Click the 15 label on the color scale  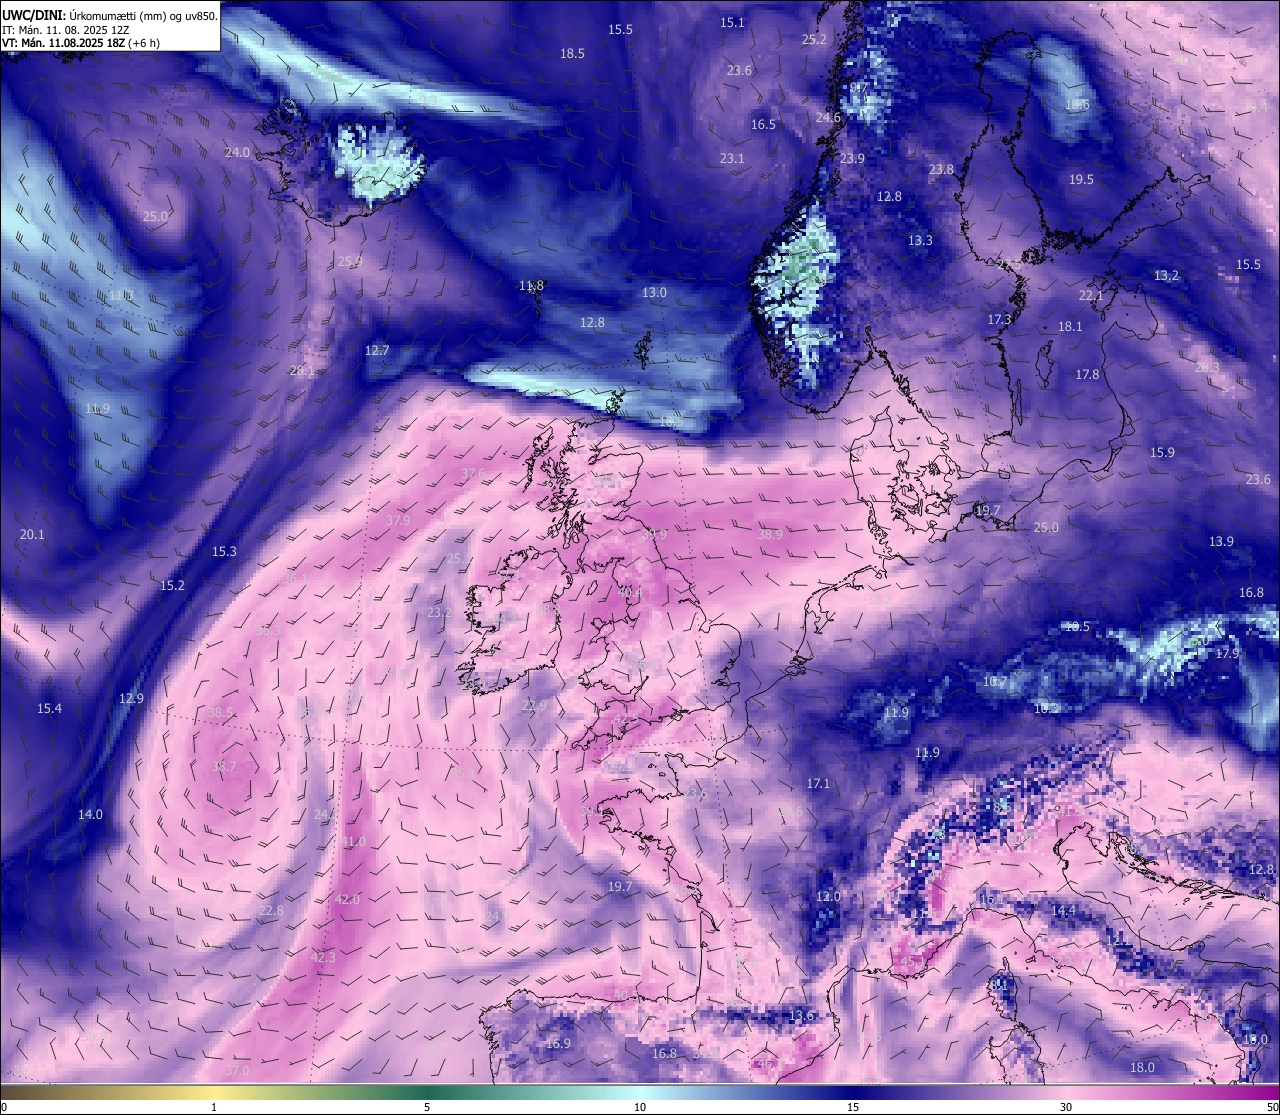tap(853, 1107)
